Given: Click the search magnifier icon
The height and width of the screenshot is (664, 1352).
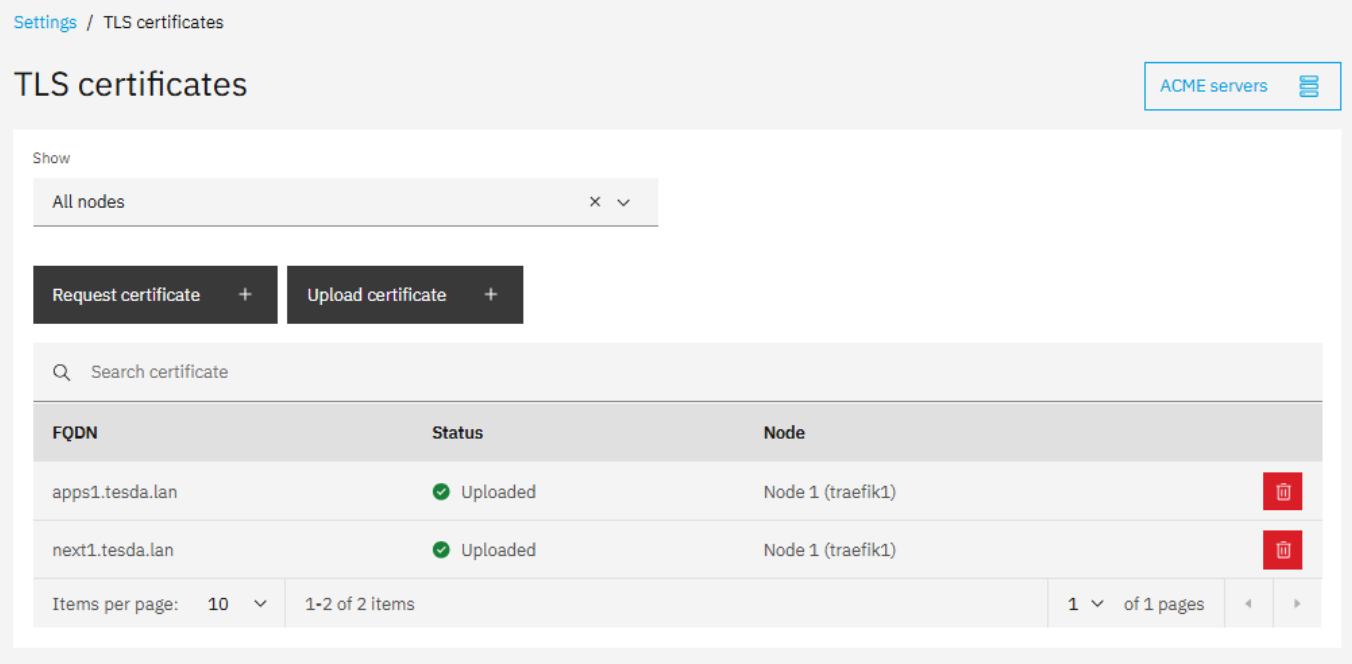Looking at the screenshot, I should pos(61,371).
